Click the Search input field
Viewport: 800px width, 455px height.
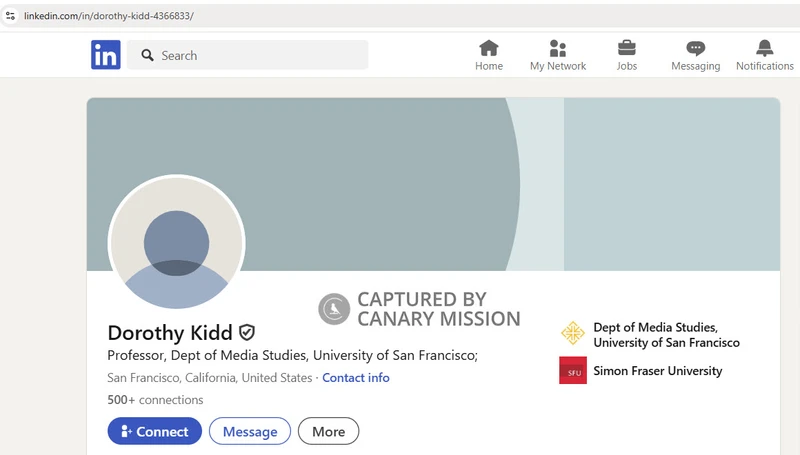click(x=247, y=55)
